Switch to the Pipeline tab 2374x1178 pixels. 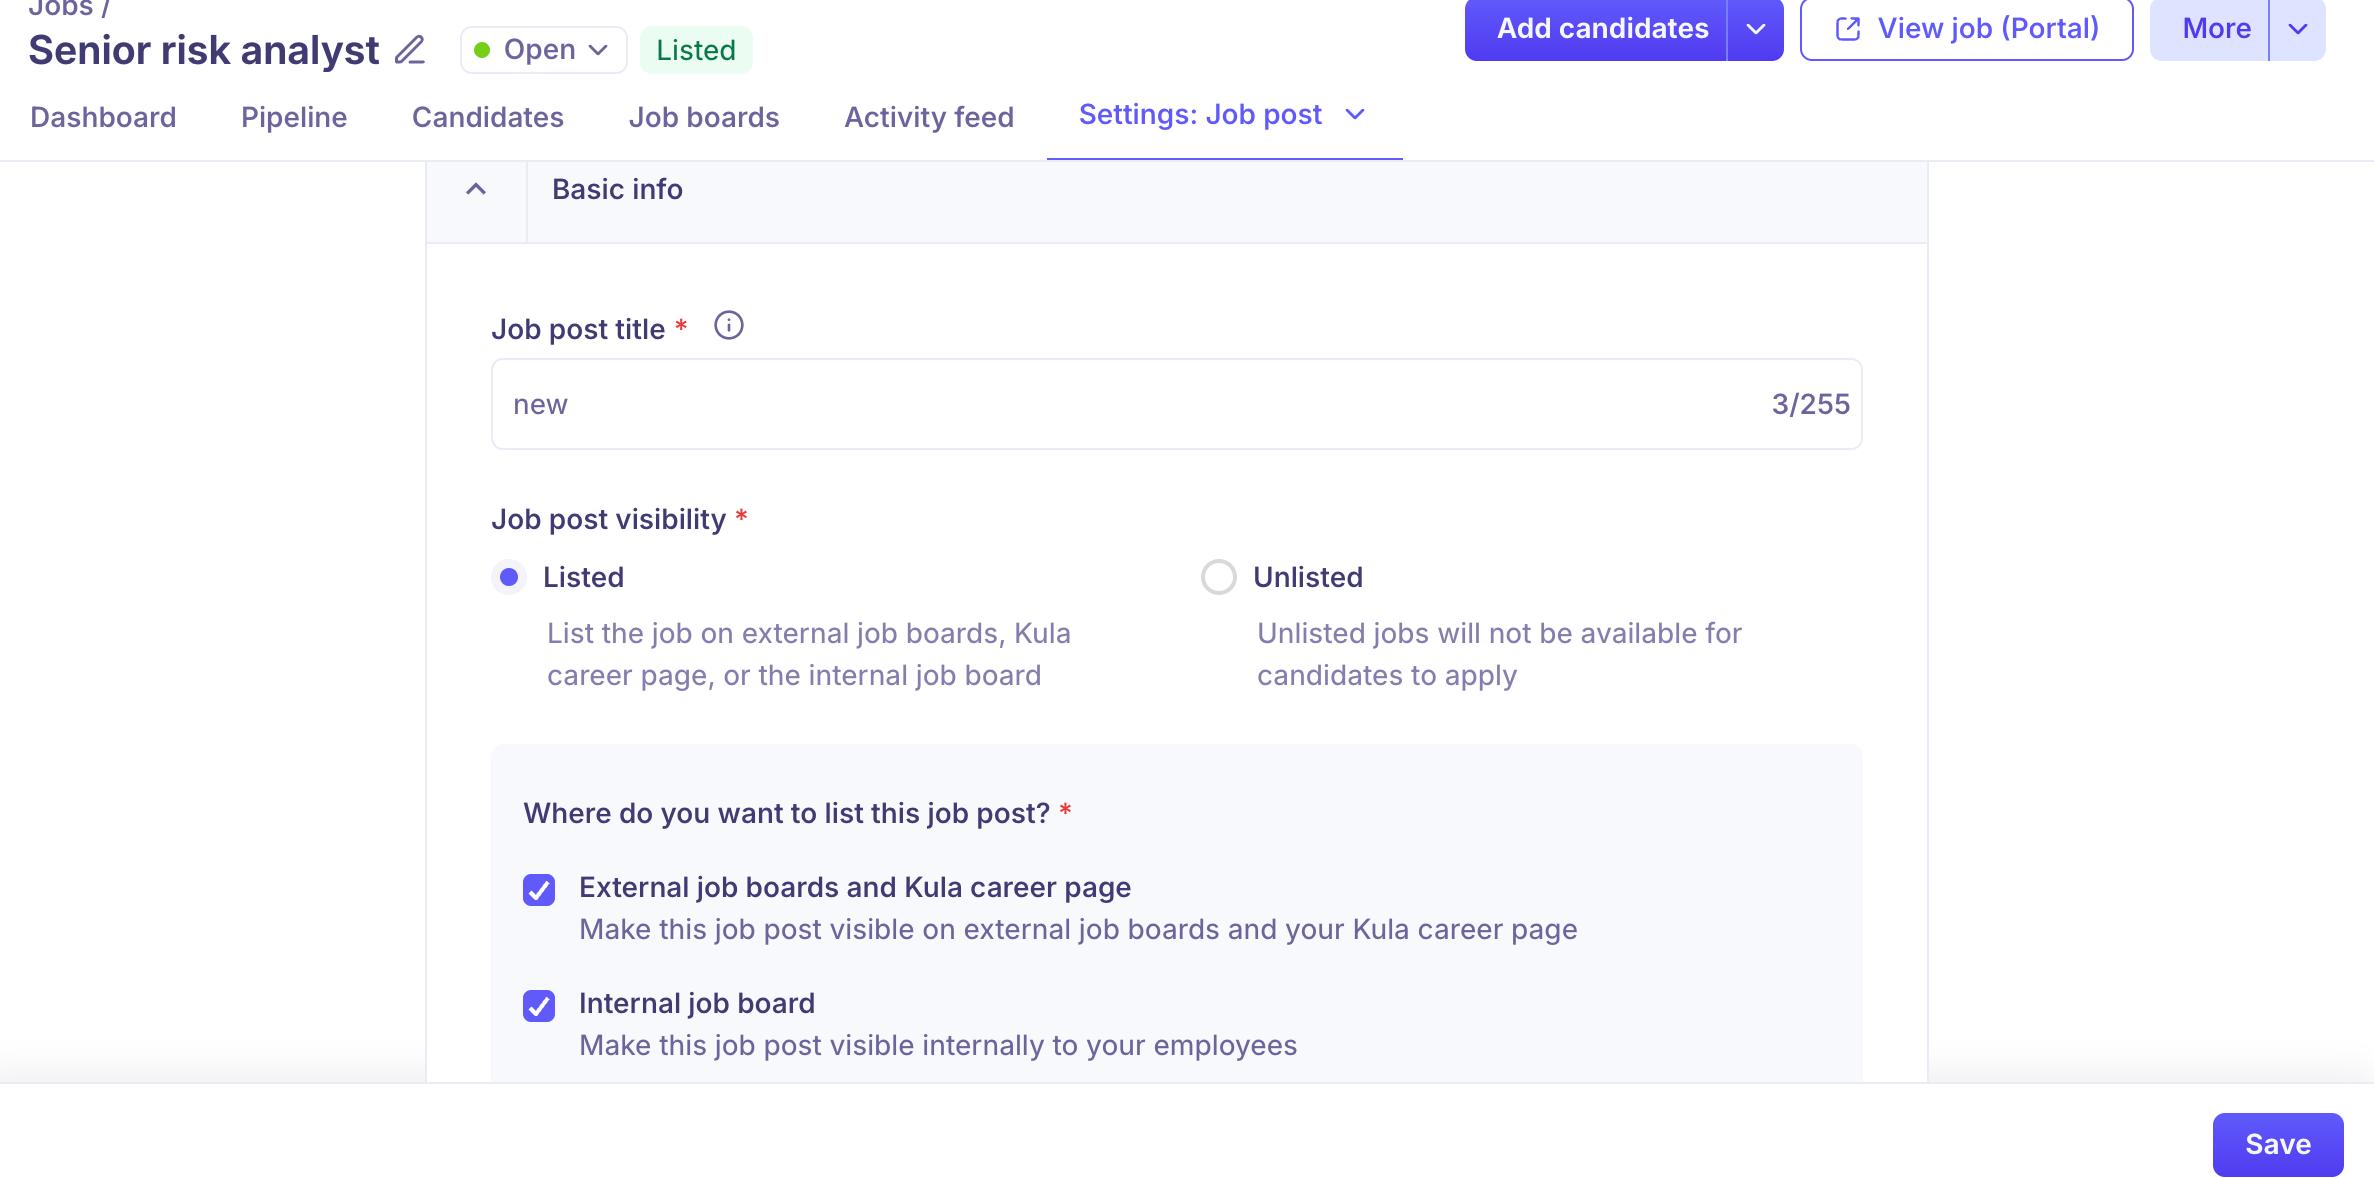[x=294, y=117]
